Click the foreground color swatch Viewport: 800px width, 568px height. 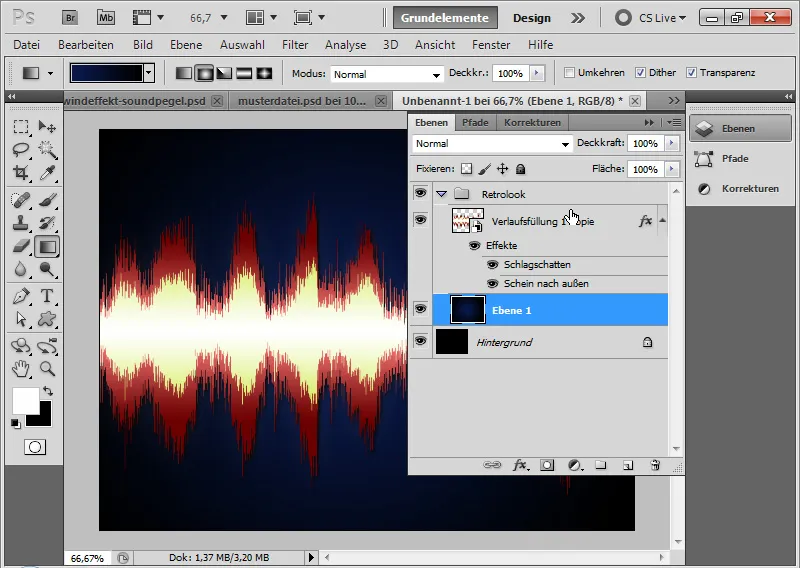pyautogui.click(x=25, y=401)
